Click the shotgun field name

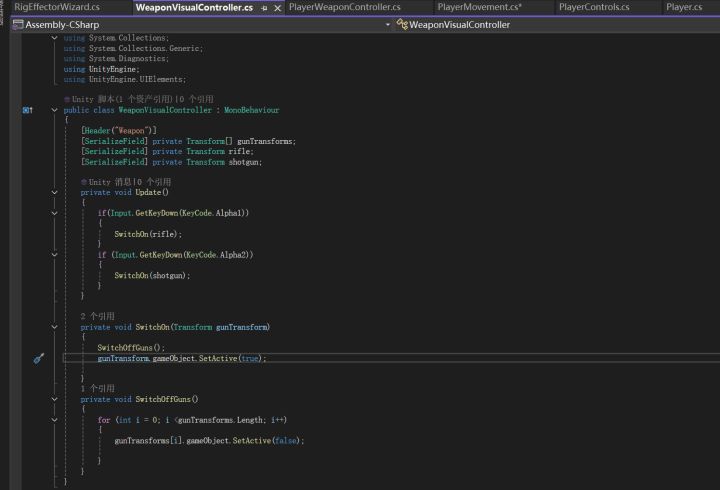pos(244,162)
